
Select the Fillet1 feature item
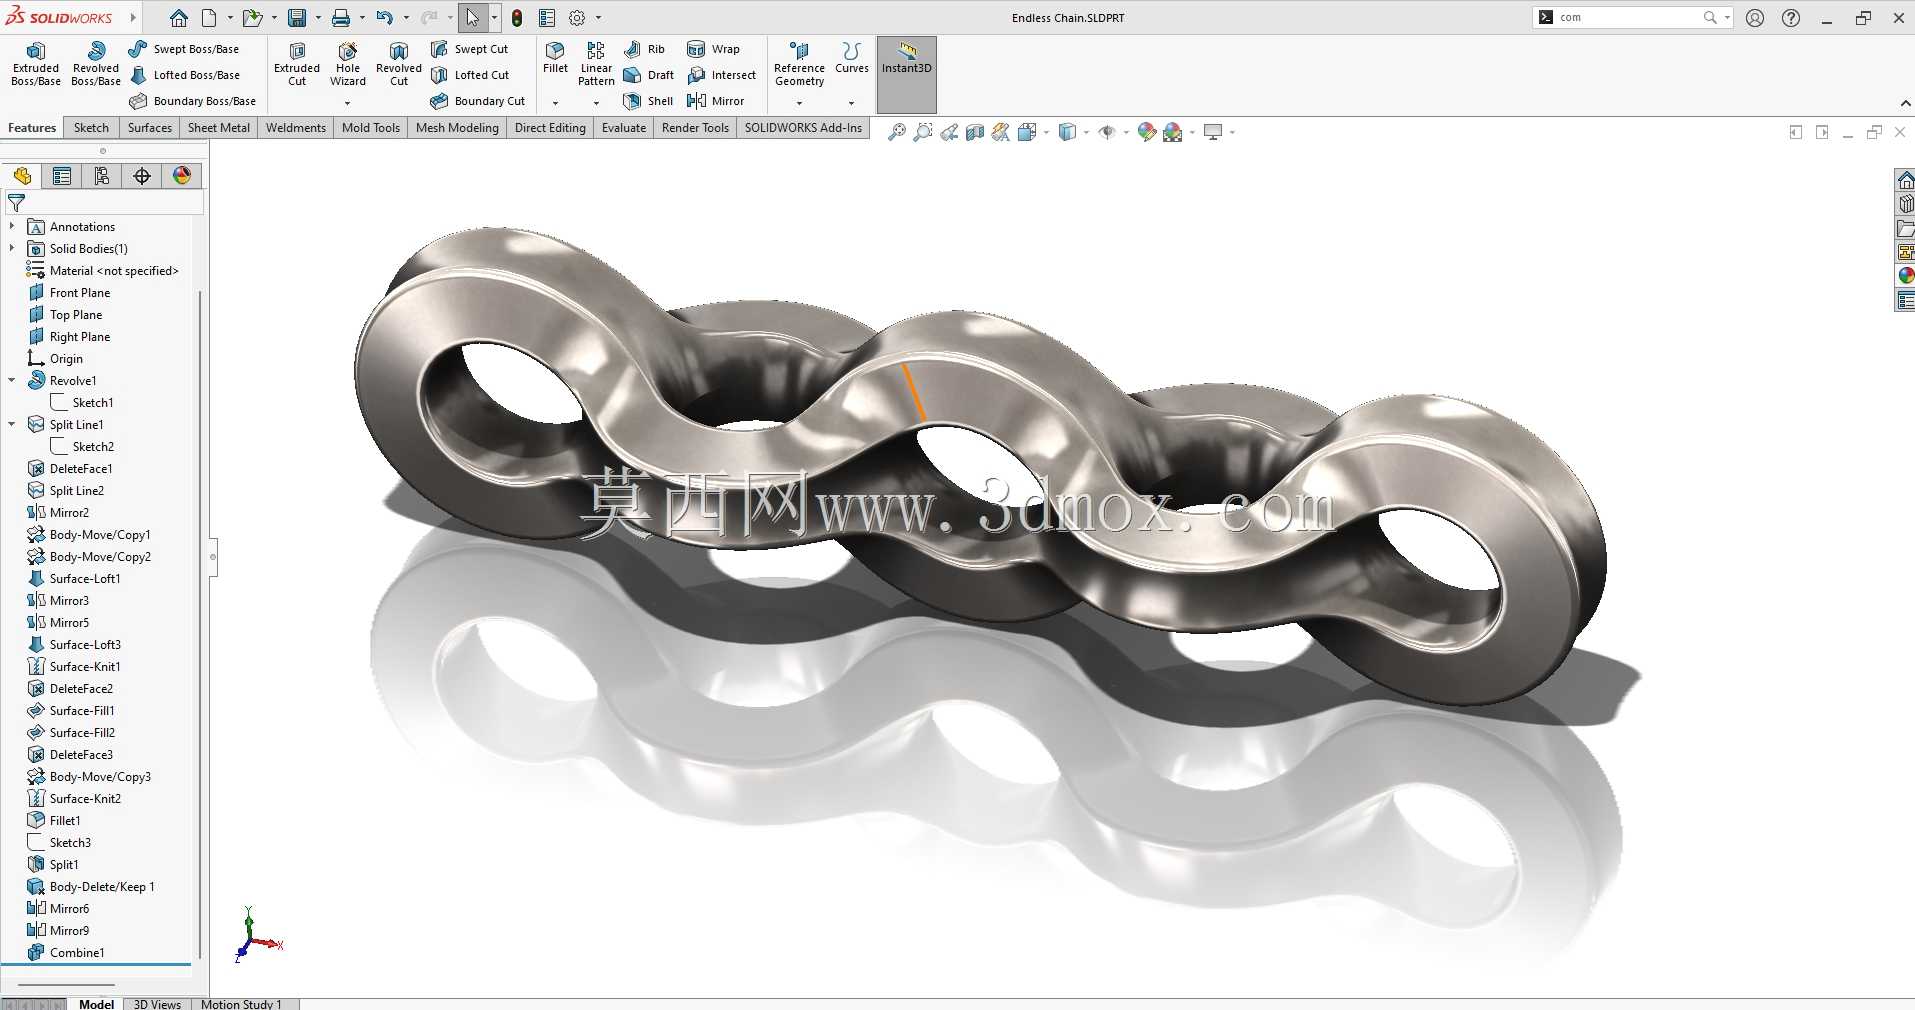click(54, 821)
